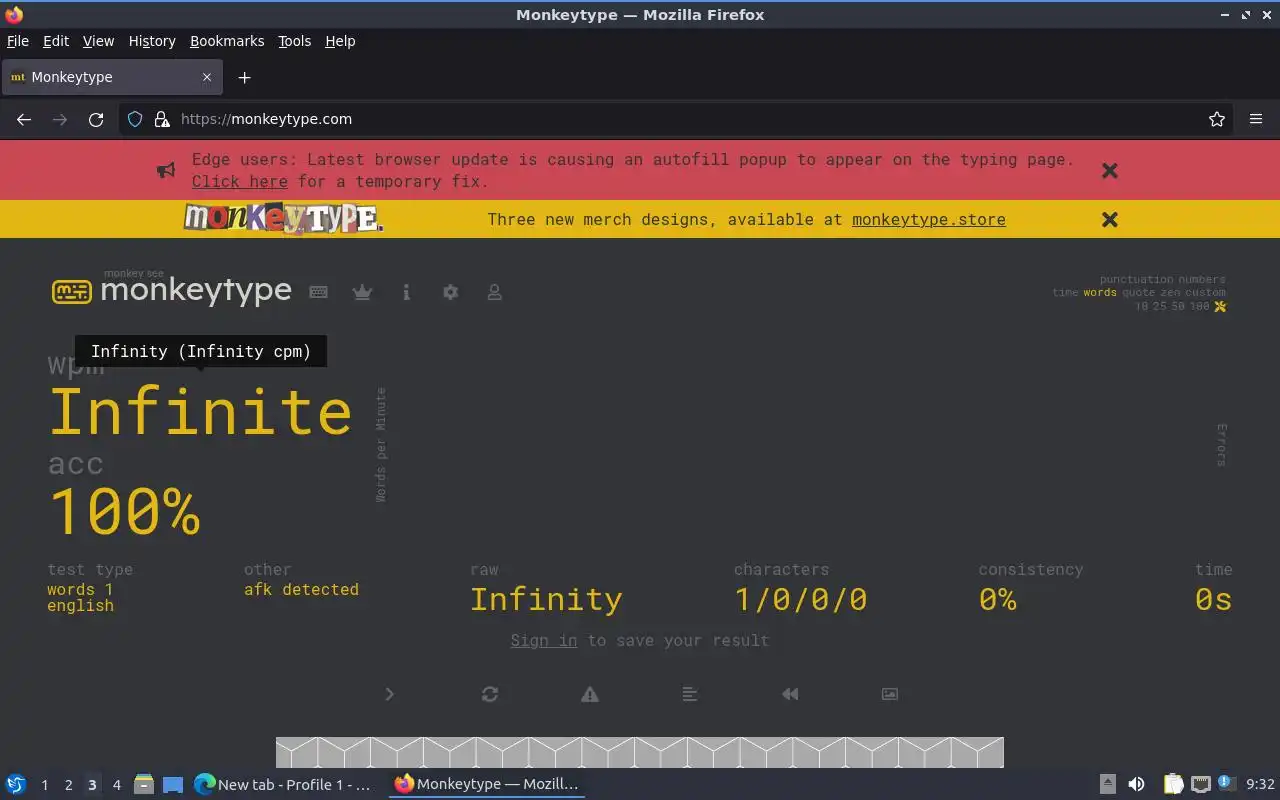Click the Firefox reload button
Image resolution: width=1280 pixels, height=800 pixels.
96,119
